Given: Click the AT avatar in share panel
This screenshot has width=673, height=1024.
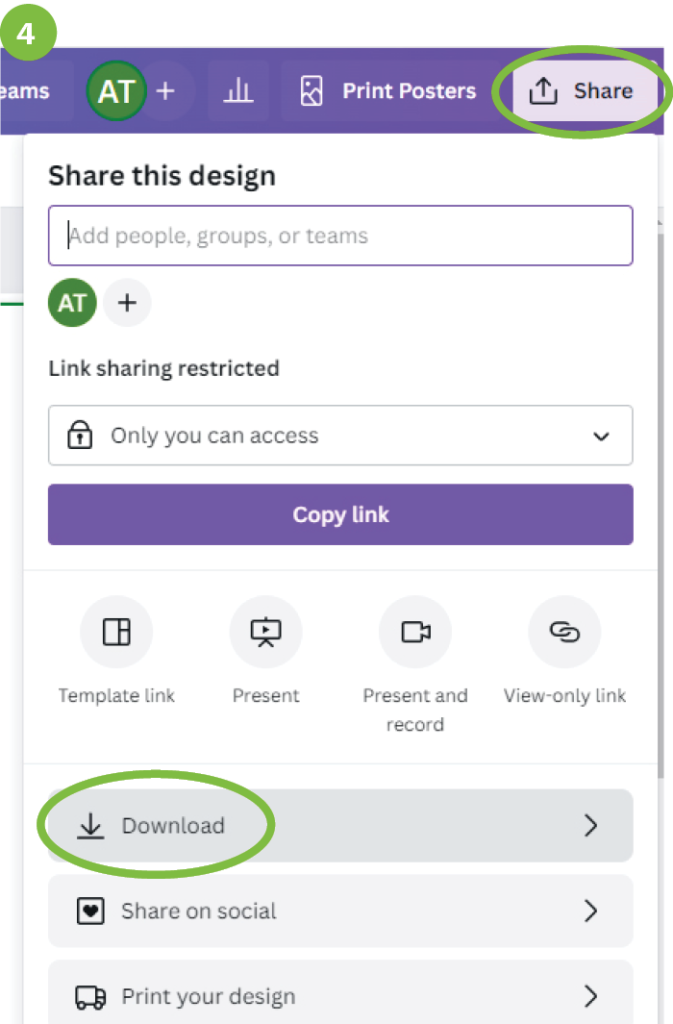Looking at the screenshot, I should [73, 303].
